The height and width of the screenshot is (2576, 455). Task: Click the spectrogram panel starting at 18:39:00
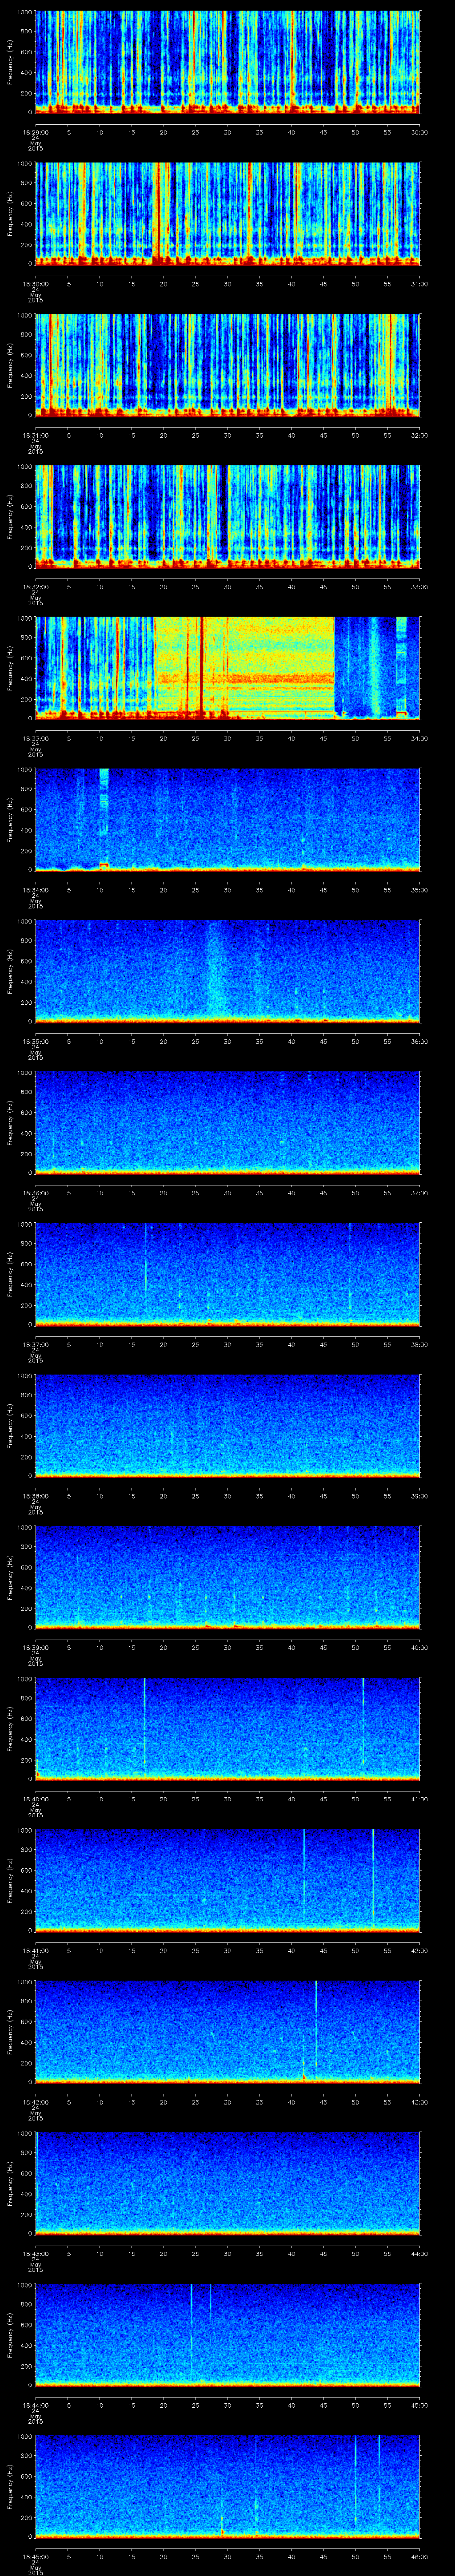(227, 1577)
